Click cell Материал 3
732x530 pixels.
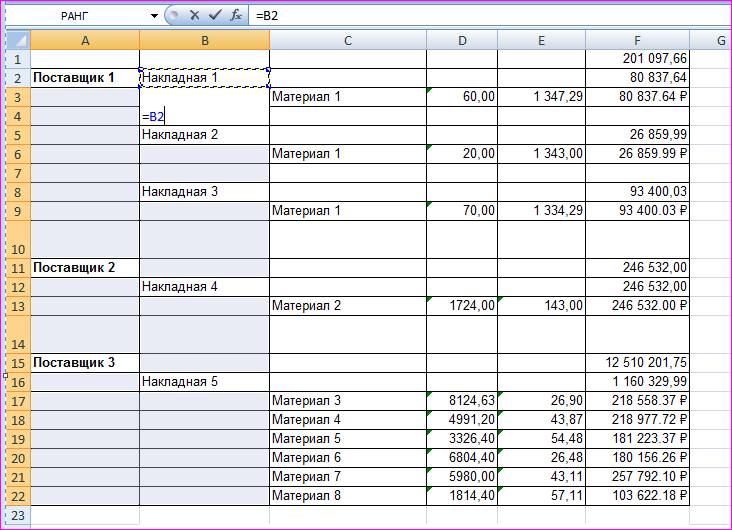[348, 401]
